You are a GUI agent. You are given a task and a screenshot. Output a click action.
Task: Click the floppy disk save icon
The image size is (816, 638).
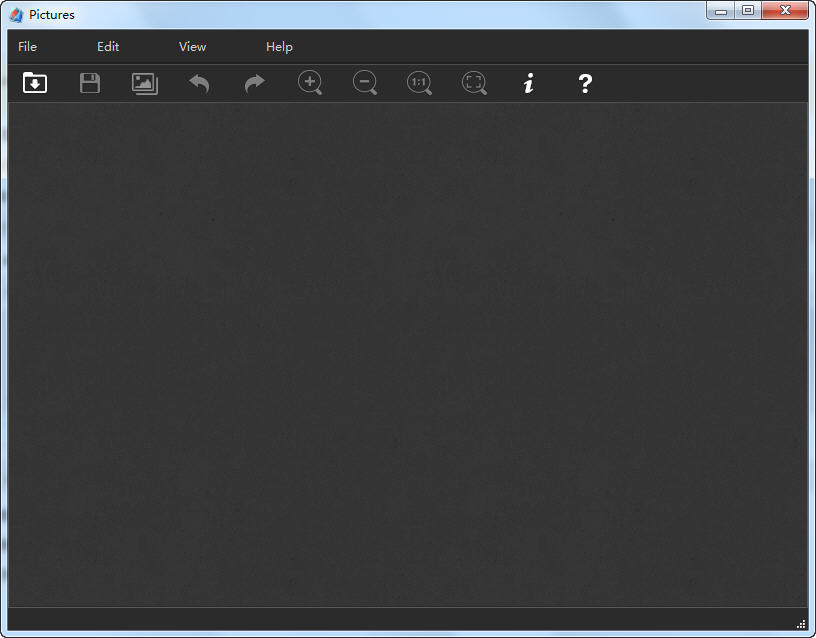pyautogui.click(x=90, y=83)
